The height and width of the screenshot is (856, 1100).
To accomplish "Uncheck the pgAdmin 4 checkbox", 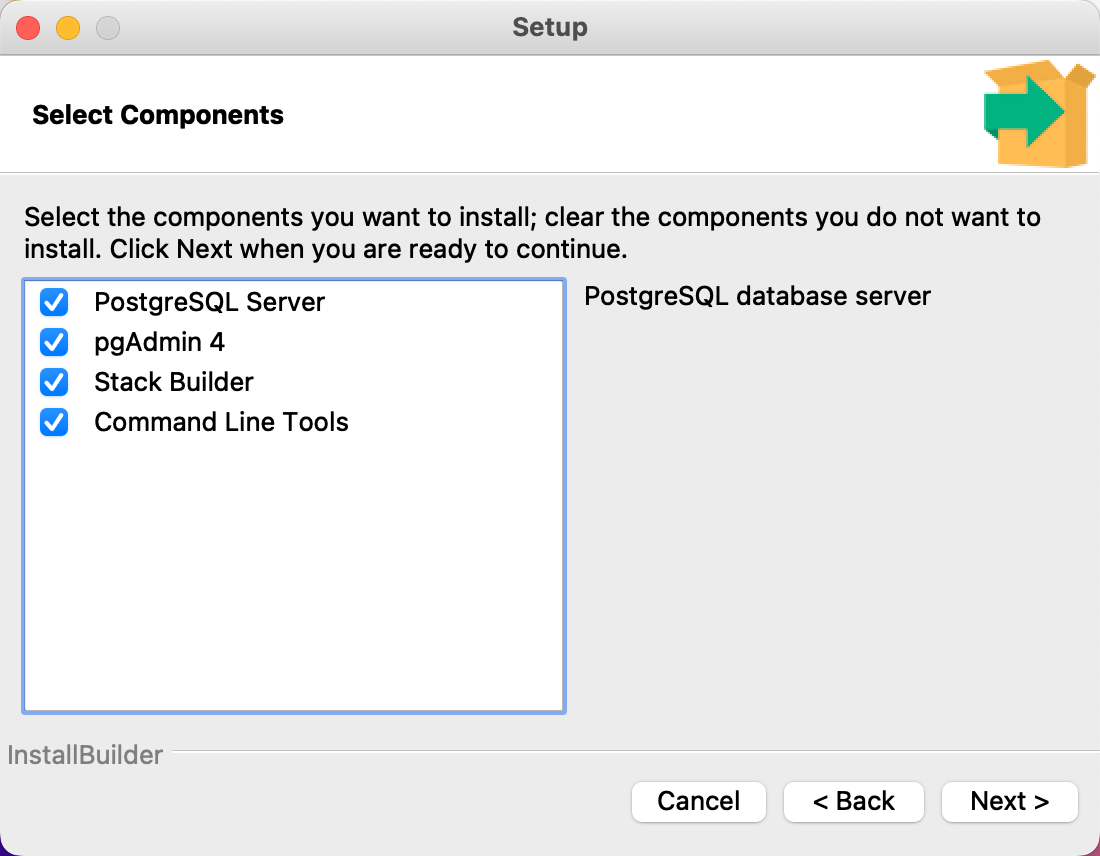I will tap(54, 342).
